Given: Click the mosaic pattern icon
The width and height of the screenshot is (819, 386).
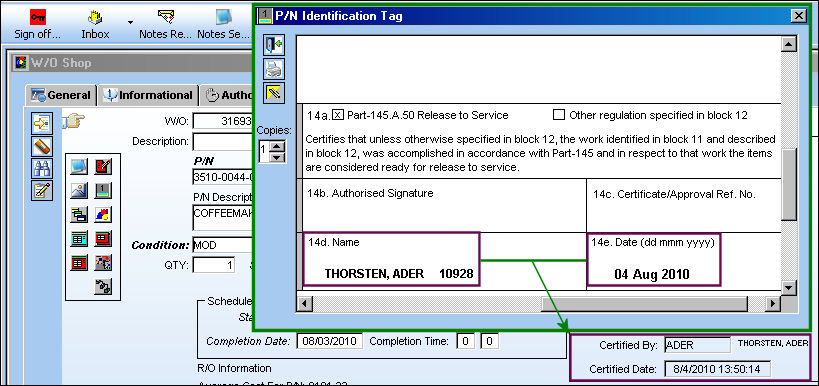Looking at the screenshot, I should click(x=103, y=262).
